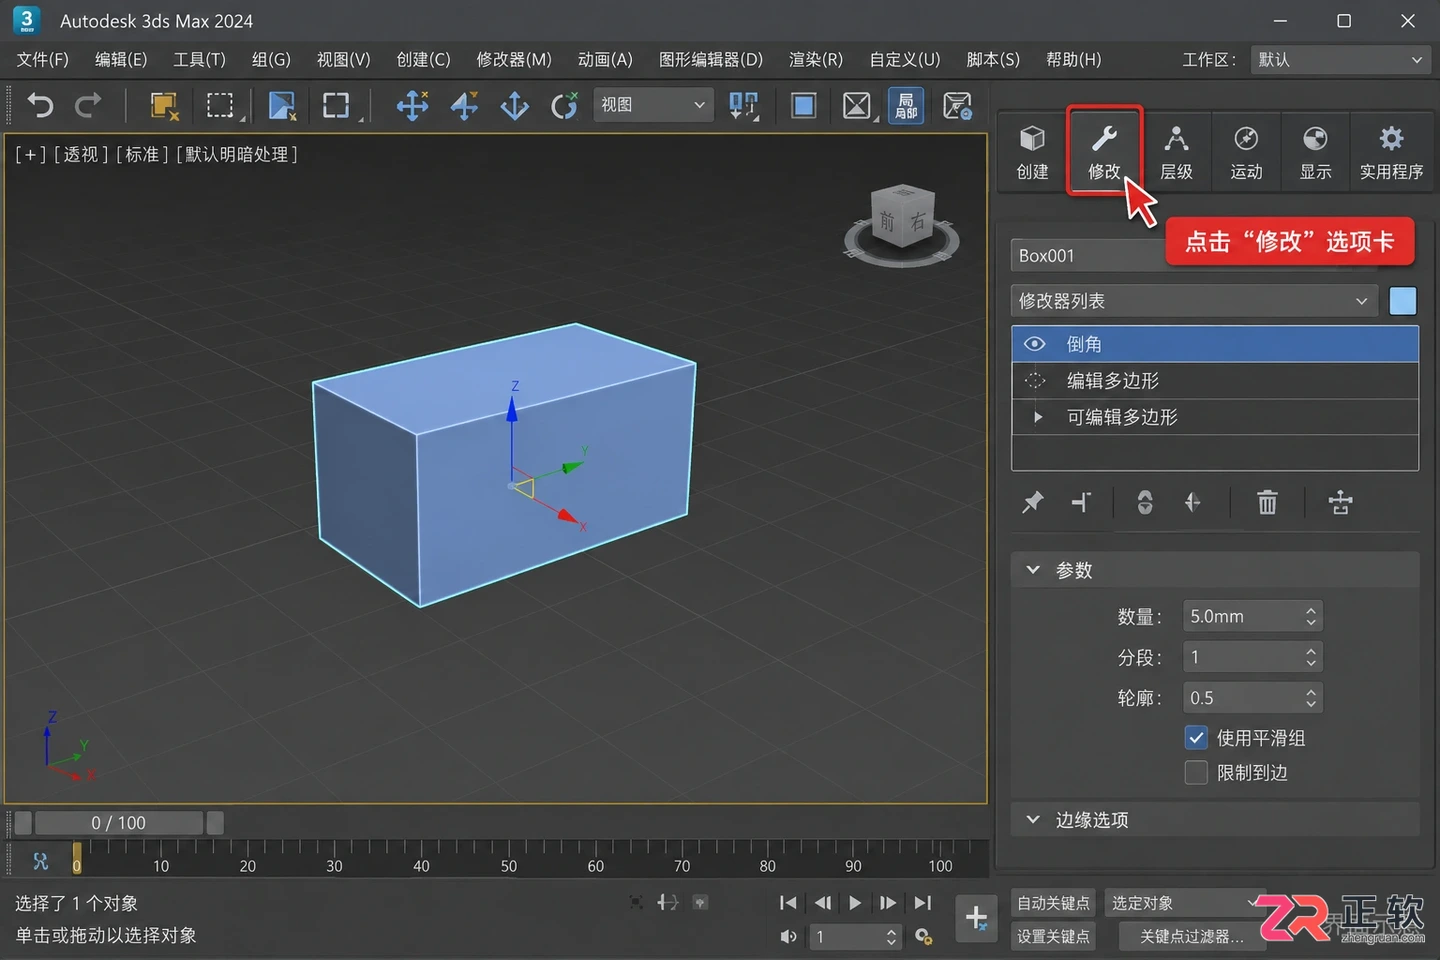
Task: Click the 局部 render icon
Action: point(906,105)
